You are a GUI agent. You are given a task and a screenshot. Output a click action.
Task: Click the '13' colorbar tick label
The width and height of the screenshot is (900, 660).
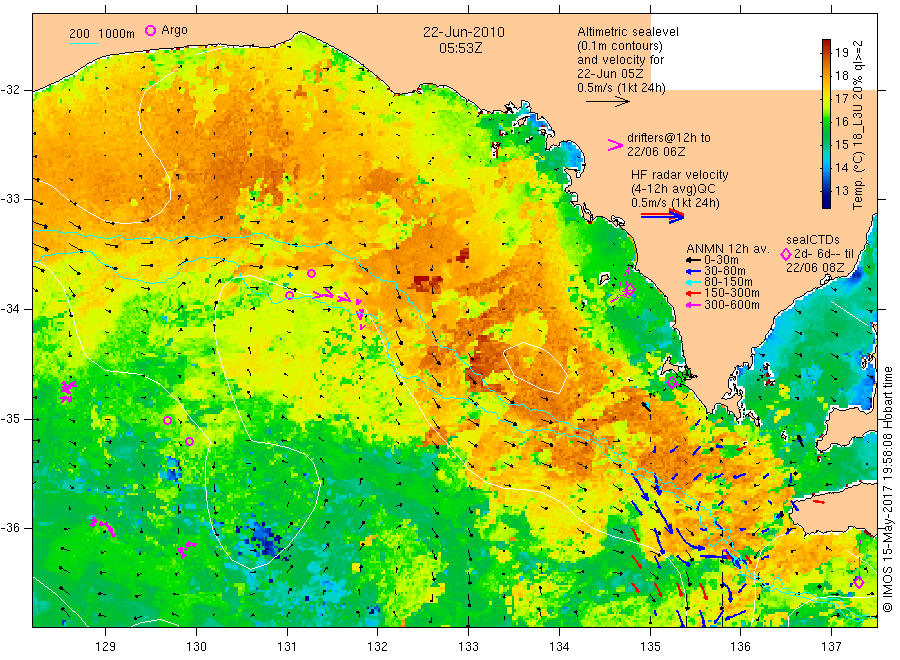point(841,191)
